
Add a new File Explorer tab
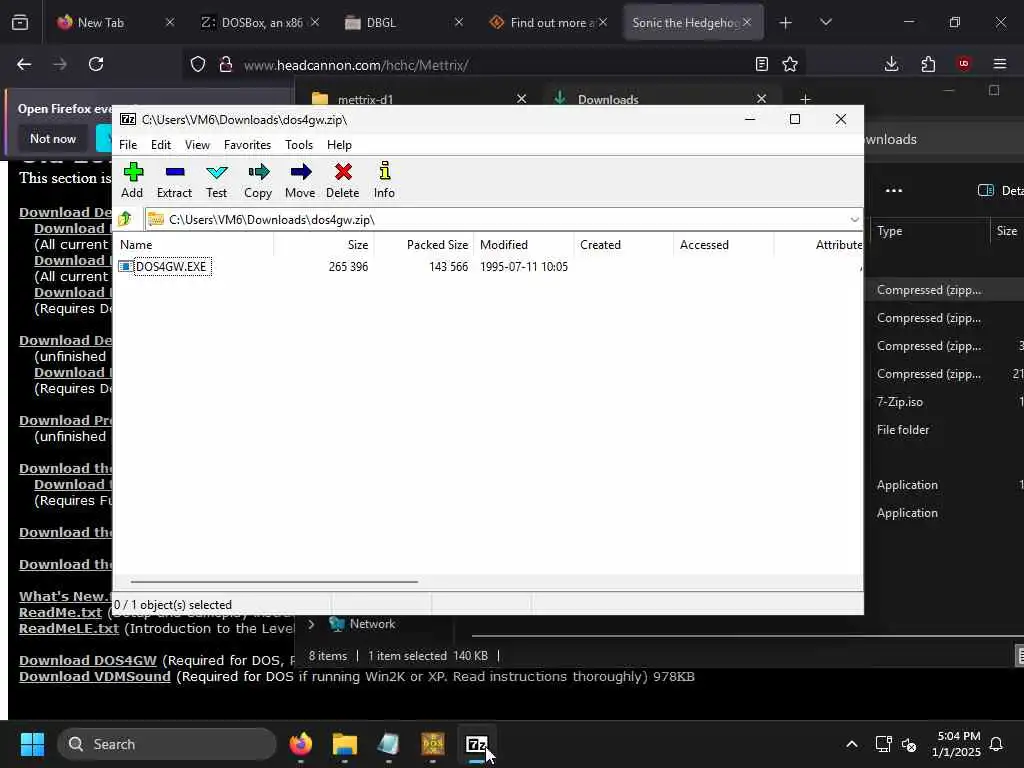805,99
